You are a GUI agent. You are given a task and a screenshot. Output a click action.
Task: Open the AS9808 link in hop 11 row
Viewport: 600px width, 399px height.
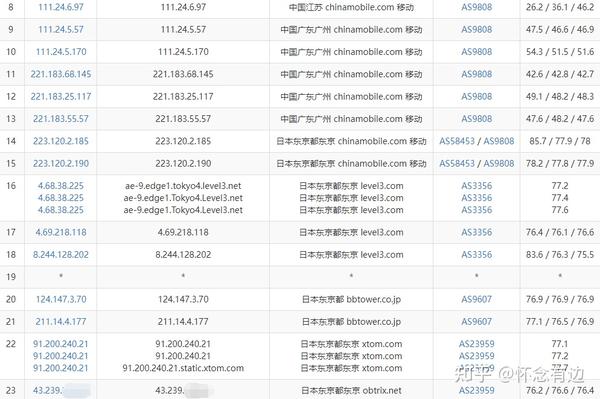[x=476, y=74]
